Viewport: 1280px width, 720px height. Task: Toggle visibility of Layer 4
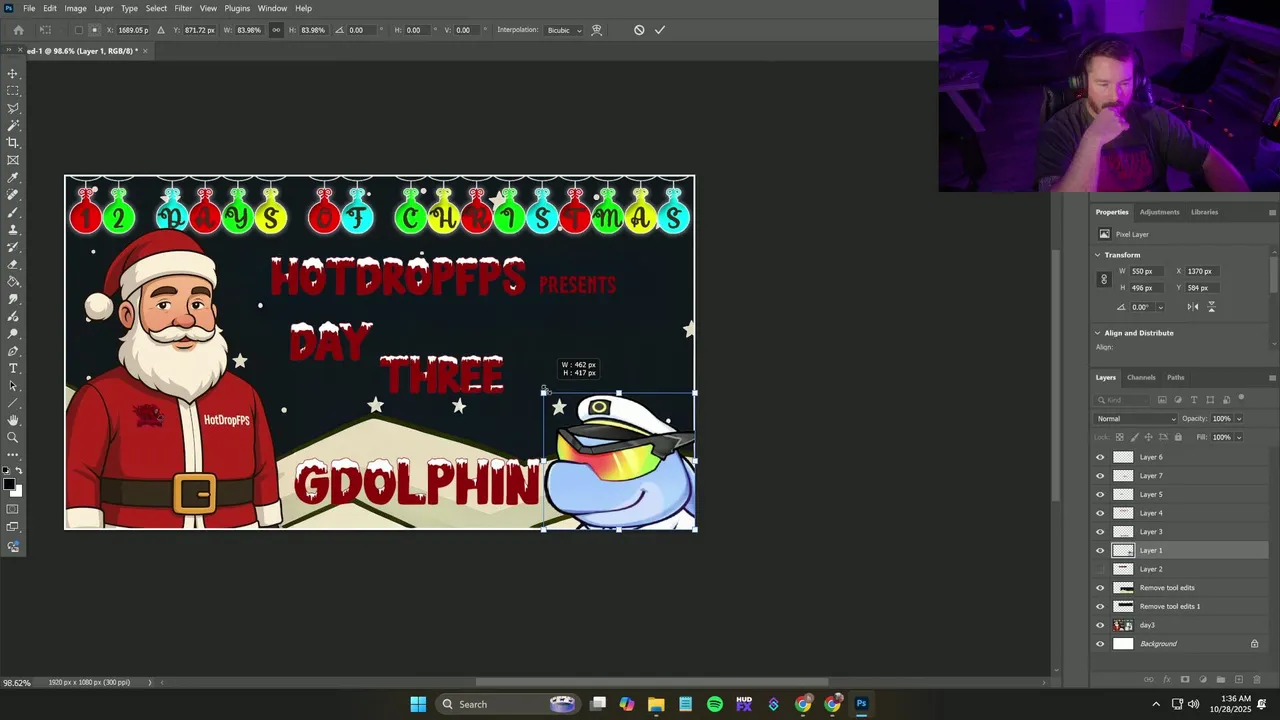coord(1100,513)
